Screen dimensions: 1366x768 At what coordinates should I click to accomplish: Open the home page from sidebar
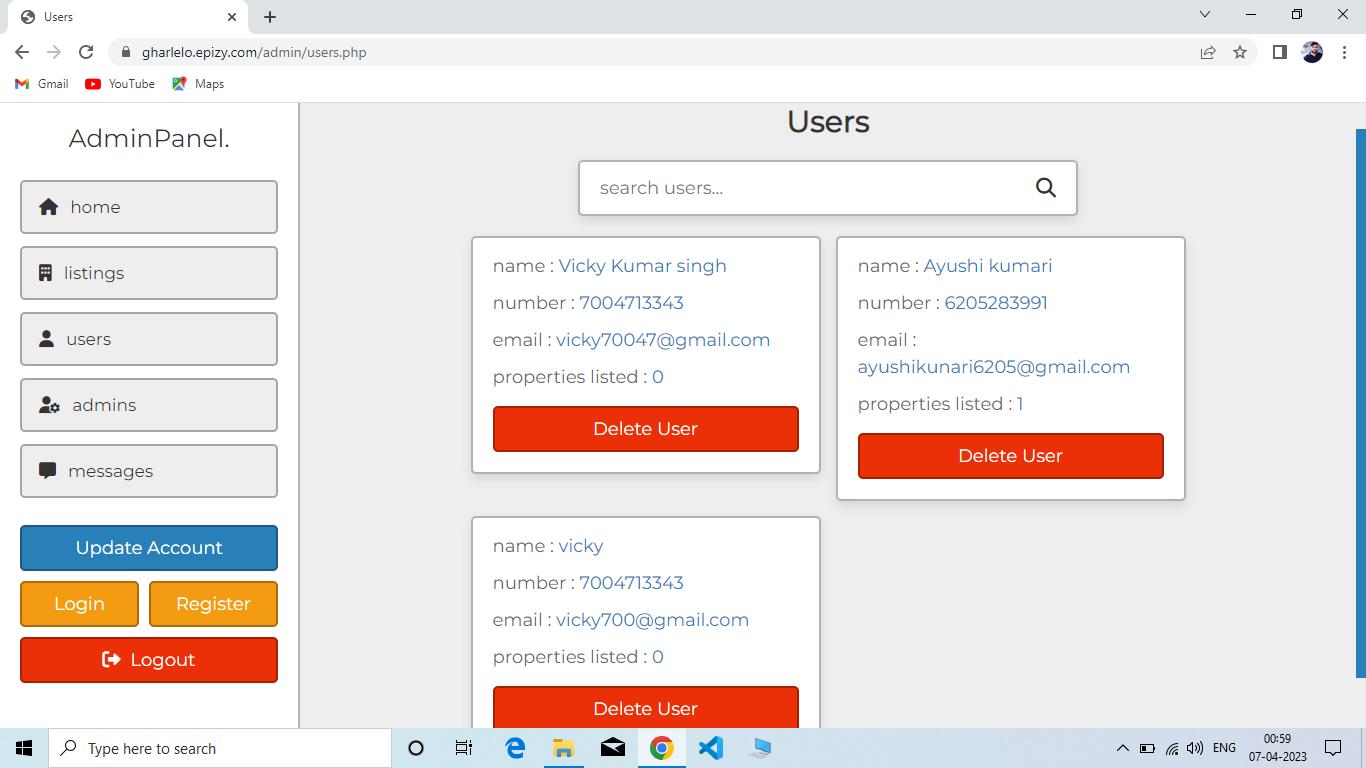click(x=149, y=207)
